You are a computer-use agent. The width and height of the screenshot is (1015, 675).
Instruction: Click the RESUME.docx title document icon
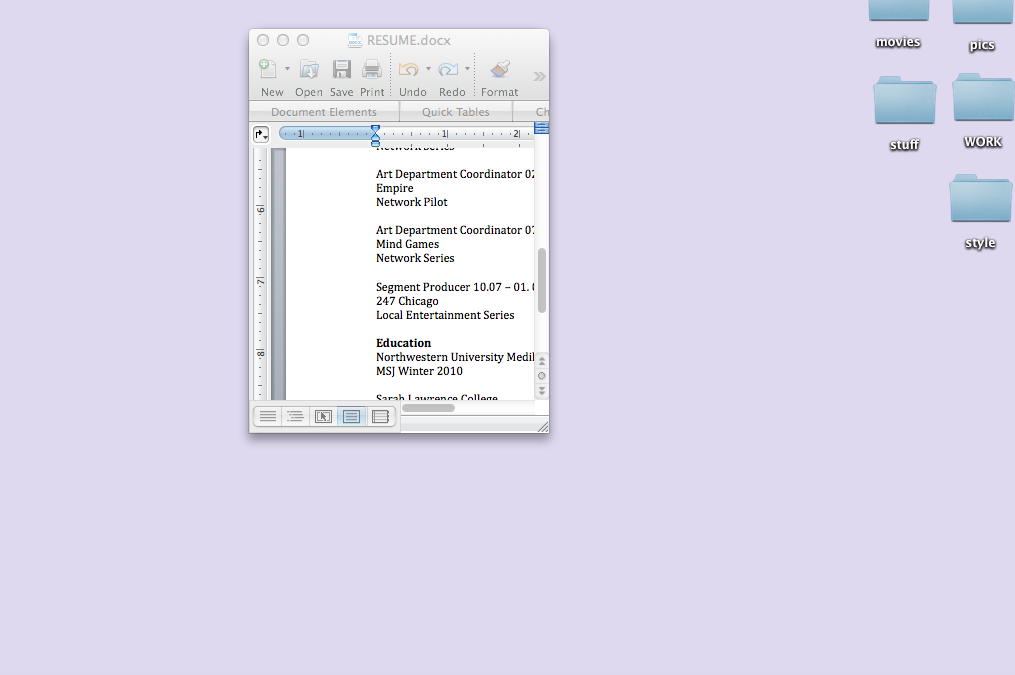[355, 40]
